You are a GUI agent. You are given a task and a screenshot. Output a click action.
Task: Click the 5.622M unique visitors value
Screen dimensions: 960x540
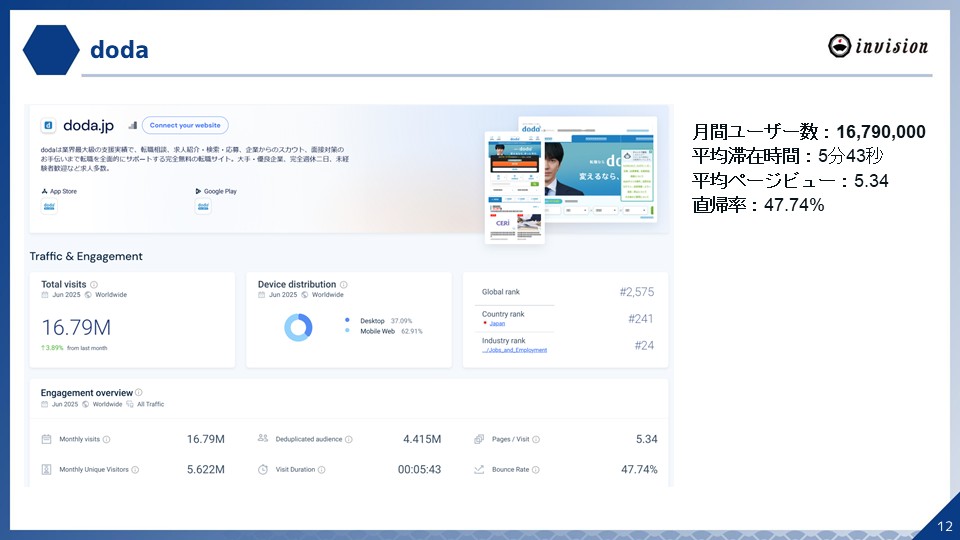coord(206,470)
